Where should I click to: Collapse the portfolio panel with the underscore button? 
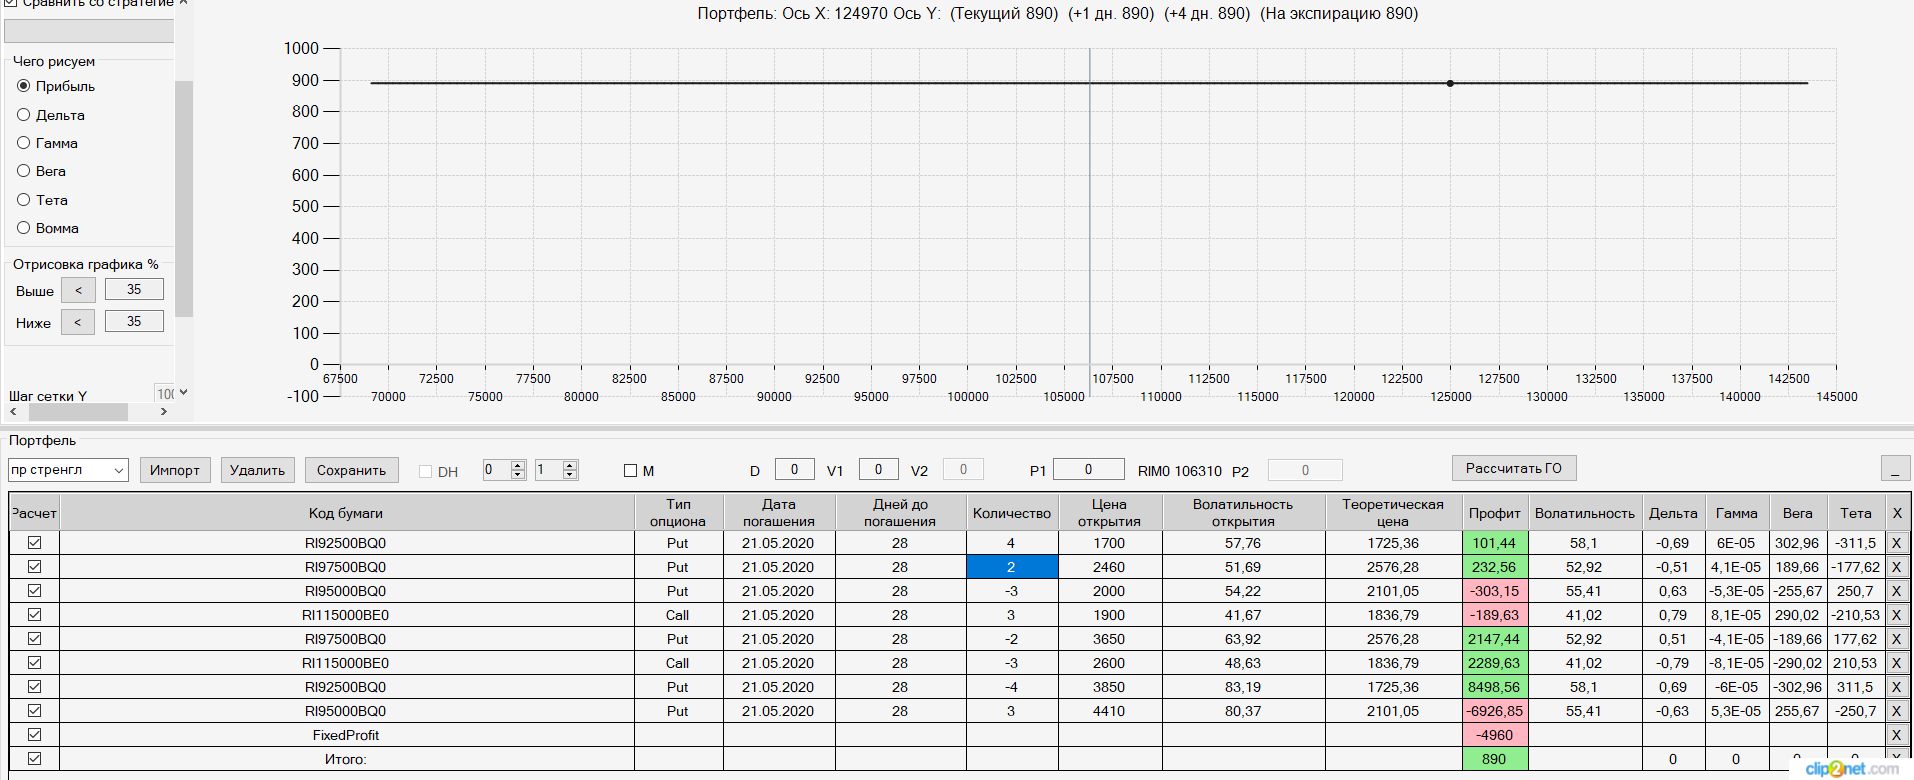point(1895,468)
